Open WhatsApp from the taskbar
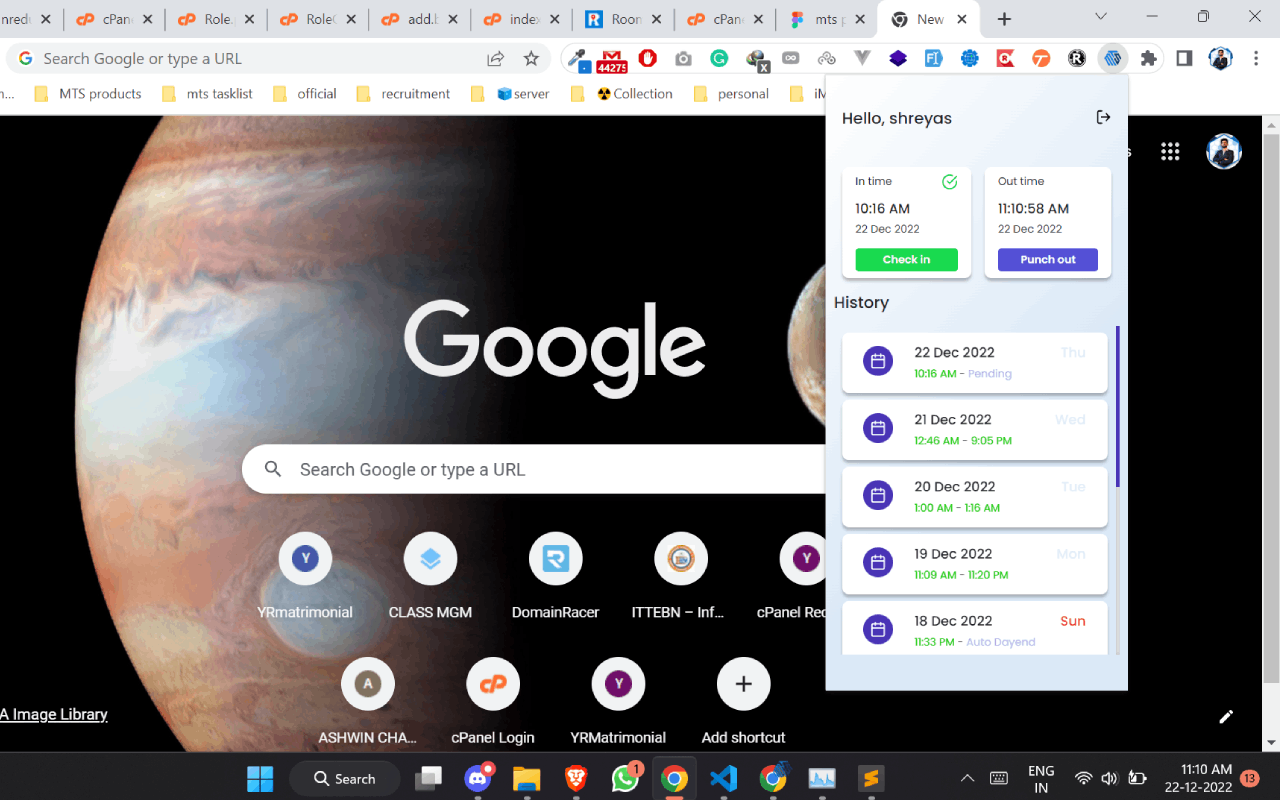Image resolution: width=1280 pixels, height=800 pixels. [626, 778]
